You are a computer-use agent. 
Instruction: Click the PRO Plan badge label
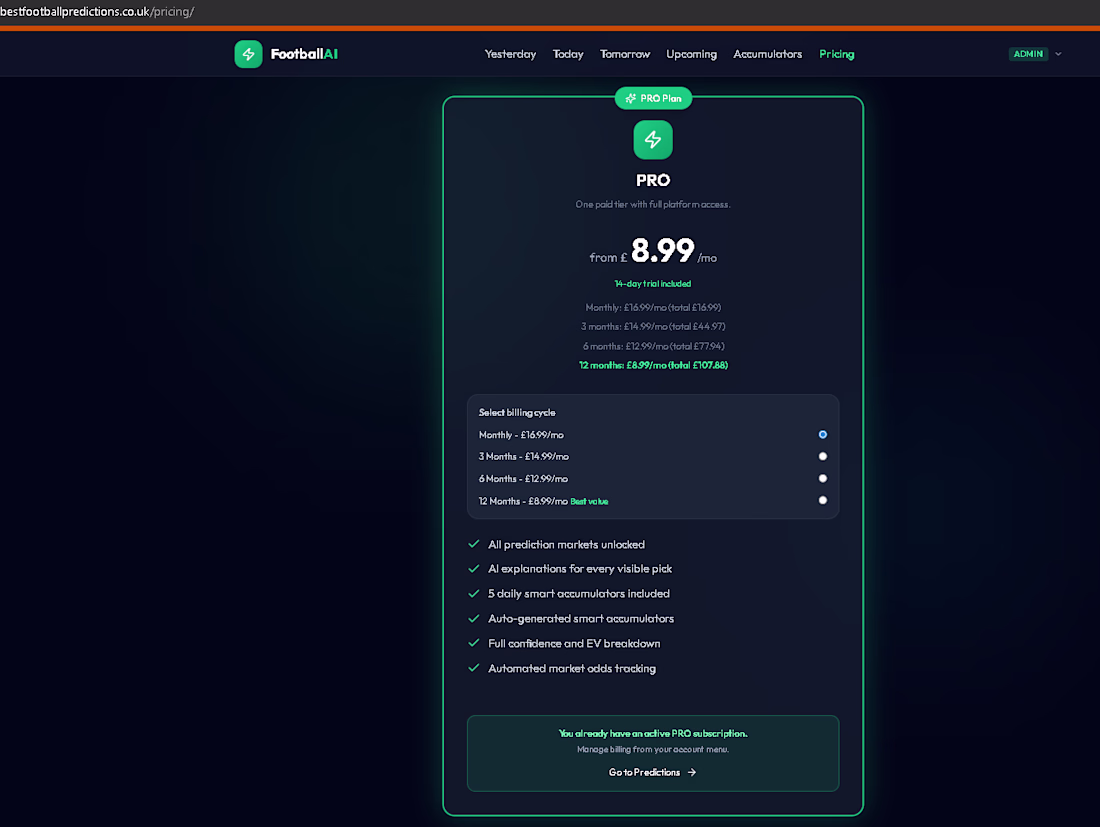point(661,98)
